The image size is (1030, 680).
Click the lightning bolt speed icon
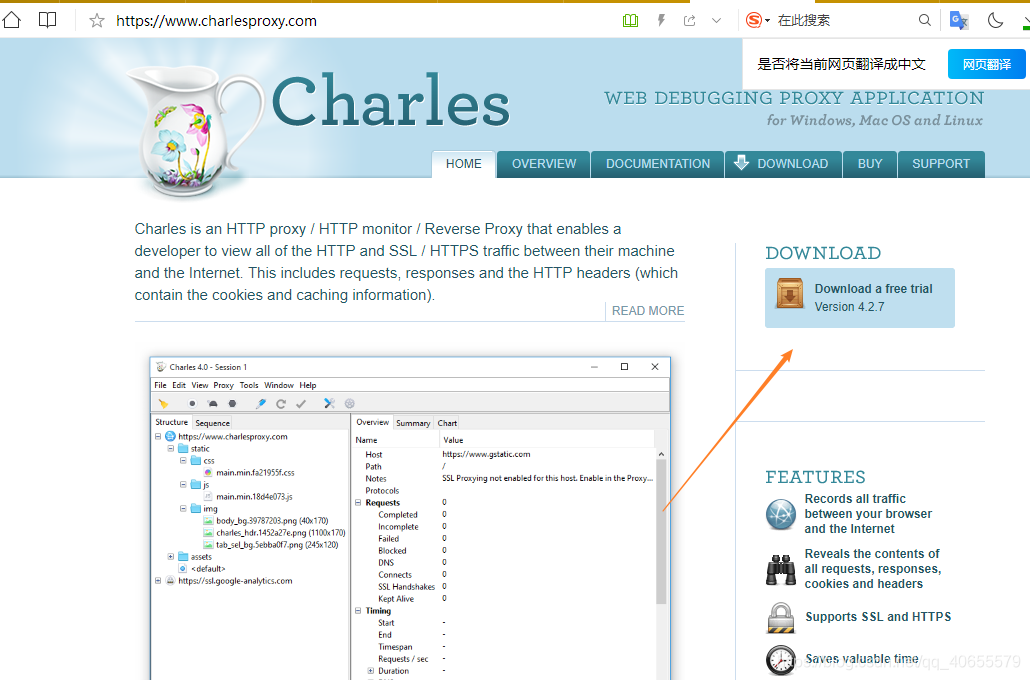[661, 20]
